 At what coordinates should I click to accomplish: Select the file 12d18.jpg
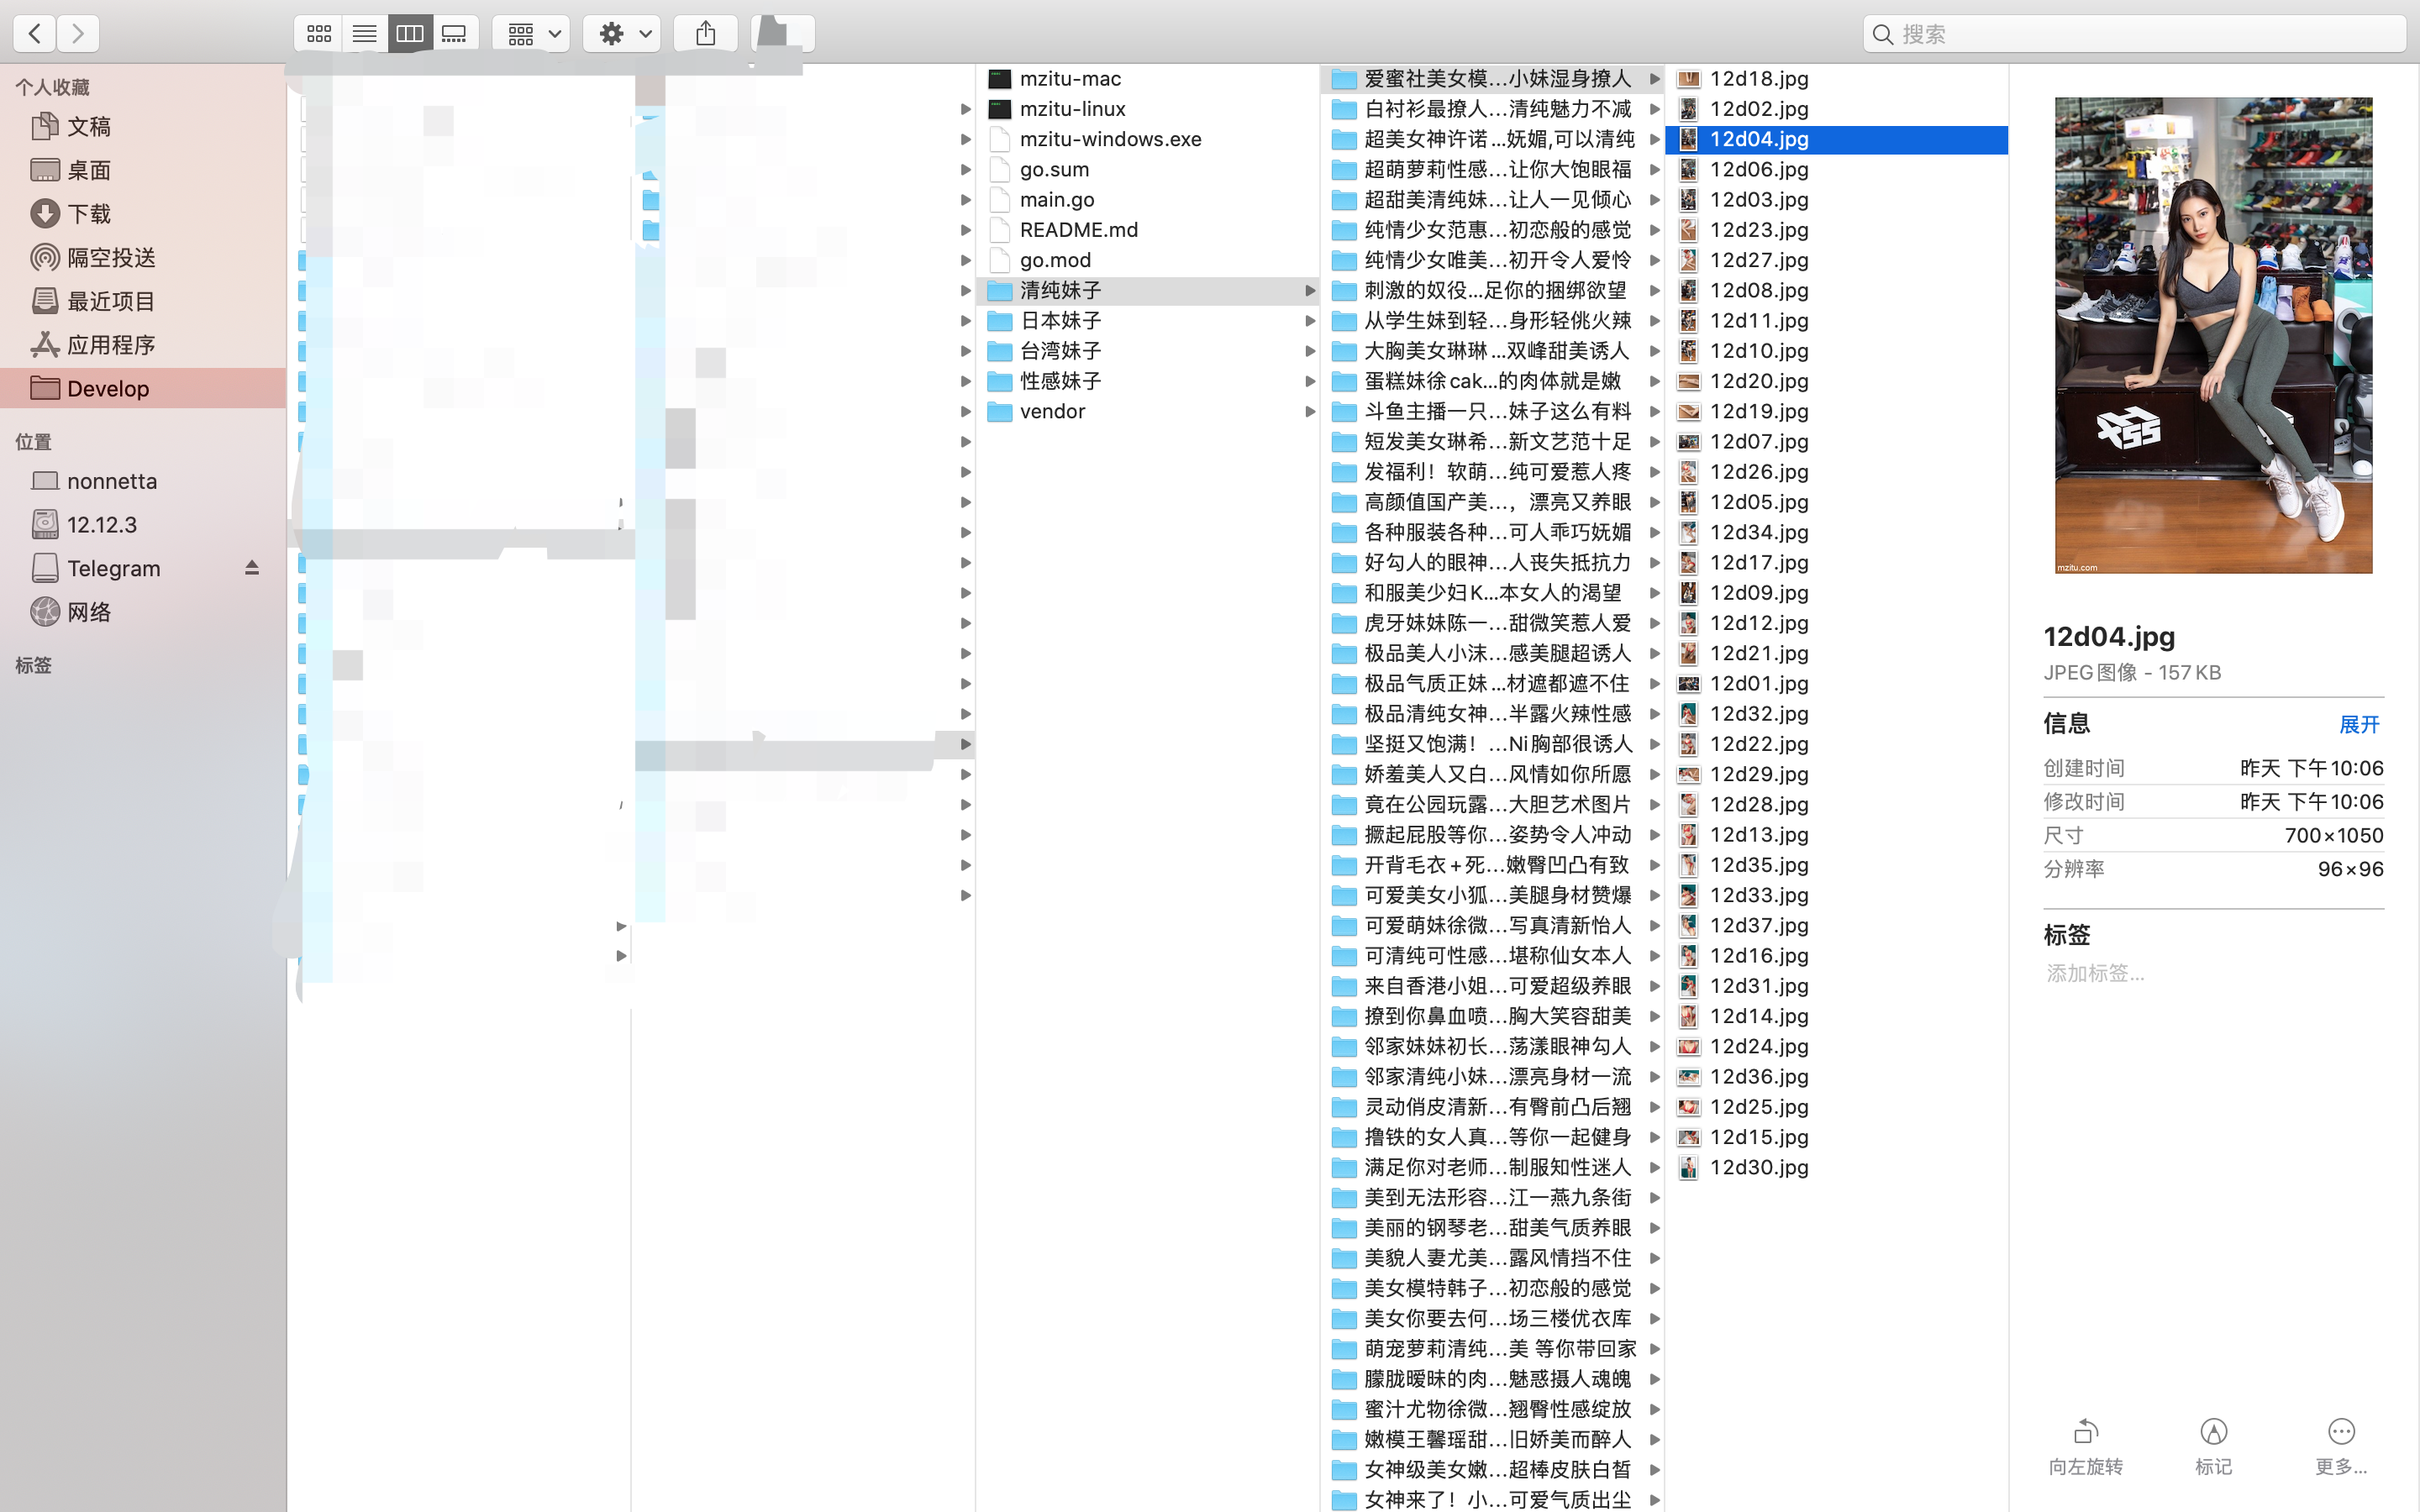click(1837, 79)
